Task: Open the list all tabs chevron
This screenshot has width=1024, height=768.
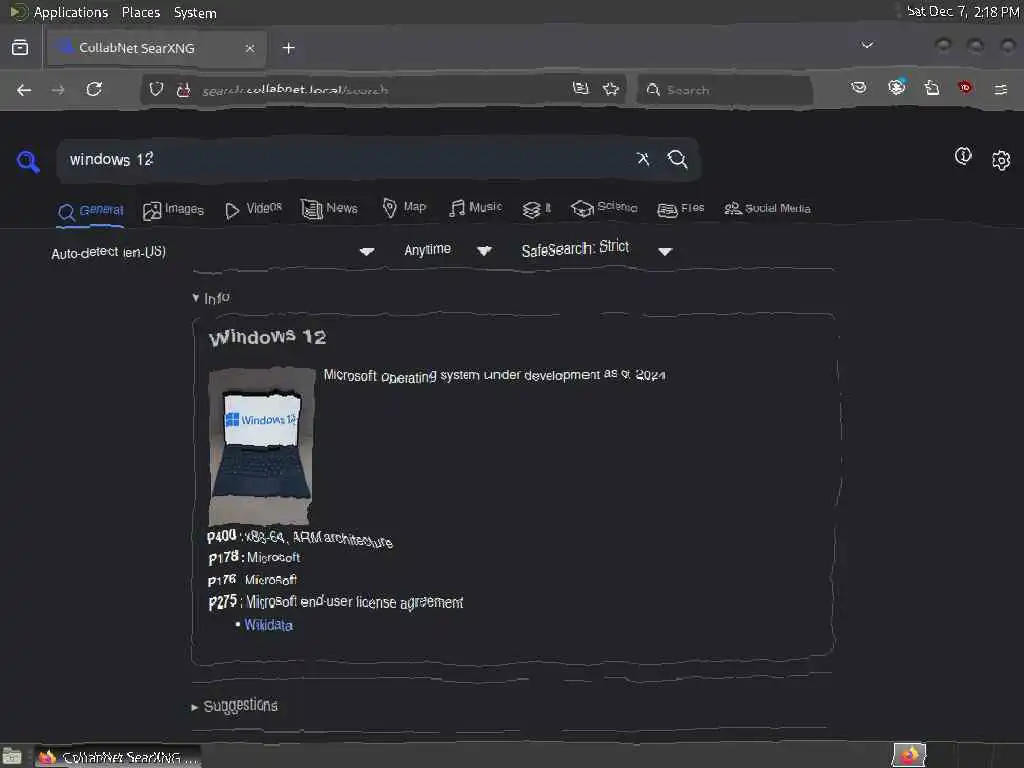Action: [x=867, y=45]
